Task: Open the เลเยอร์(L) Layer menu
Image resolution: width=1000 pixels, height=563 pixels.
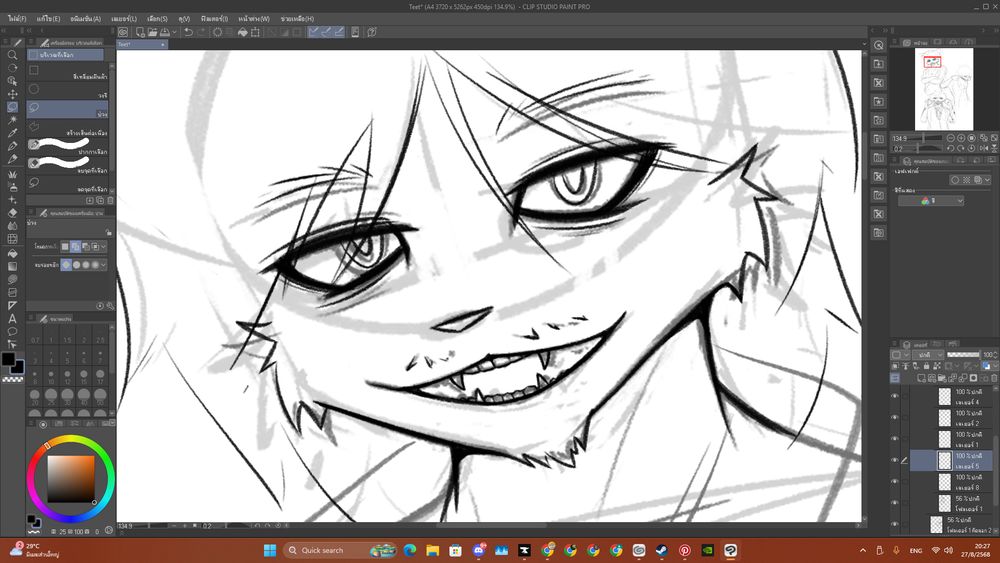Action: [x=124, y=18]
